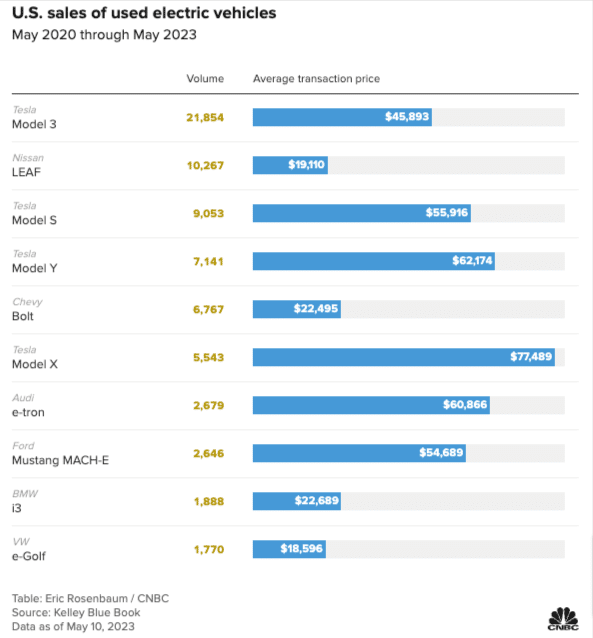
Task: Click the 21,854 volume figure
Action: click(x=205, y=118)
